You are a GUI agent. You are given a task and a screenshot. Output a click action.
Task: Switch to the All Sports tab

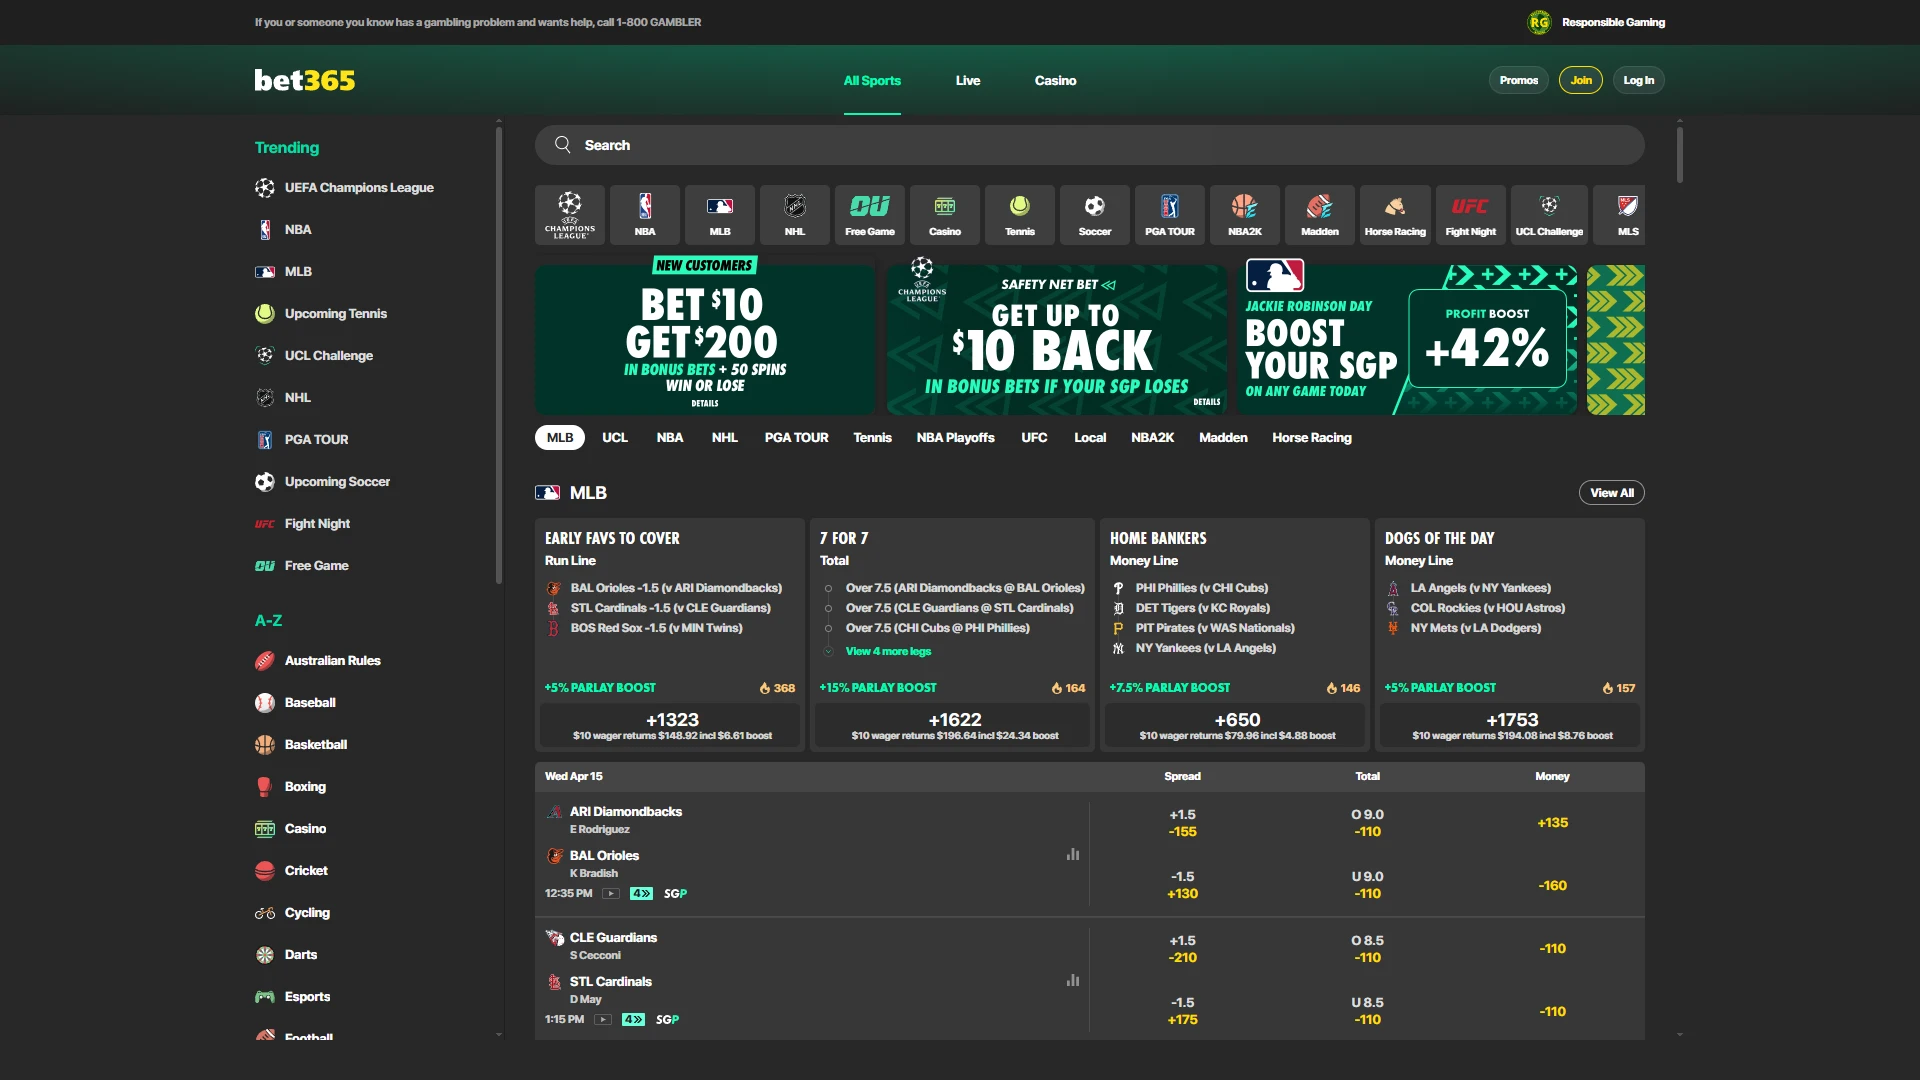point(872,80)
